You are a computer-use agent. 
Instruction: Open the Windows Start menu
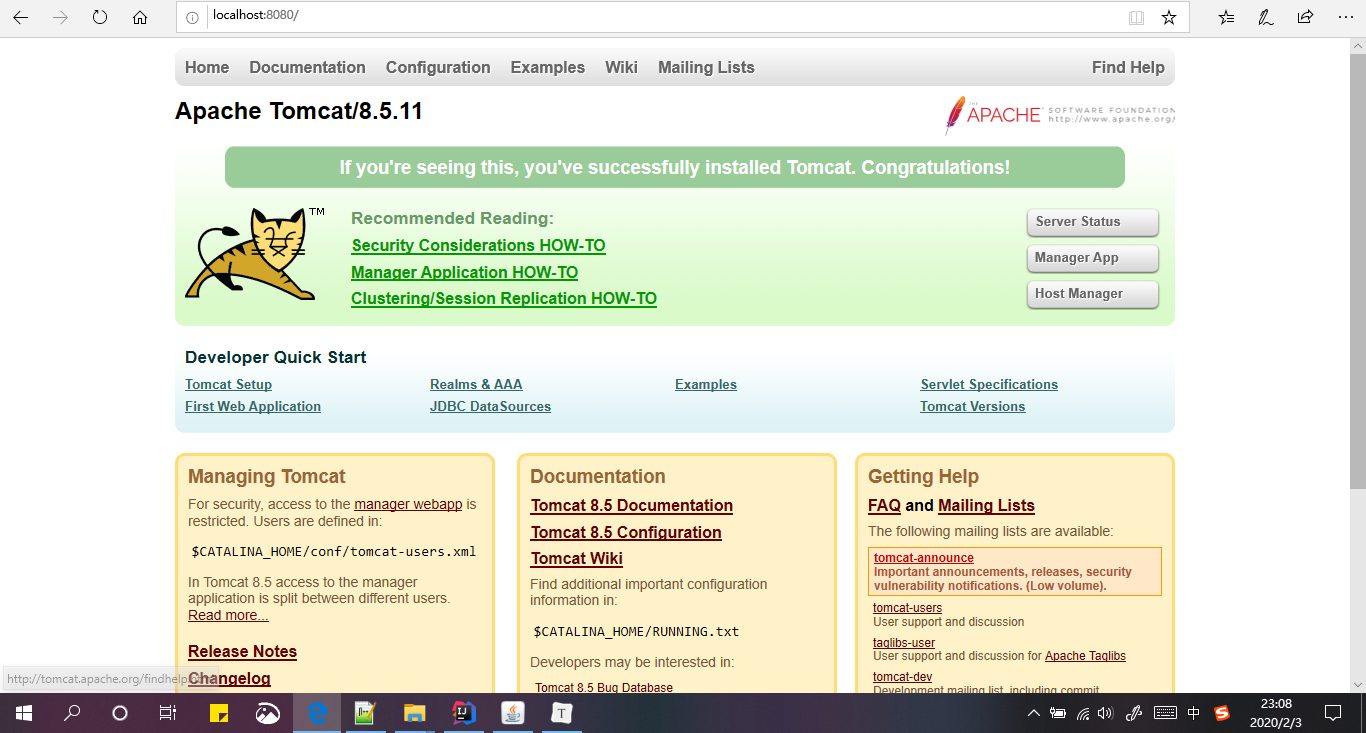[24, 713]
